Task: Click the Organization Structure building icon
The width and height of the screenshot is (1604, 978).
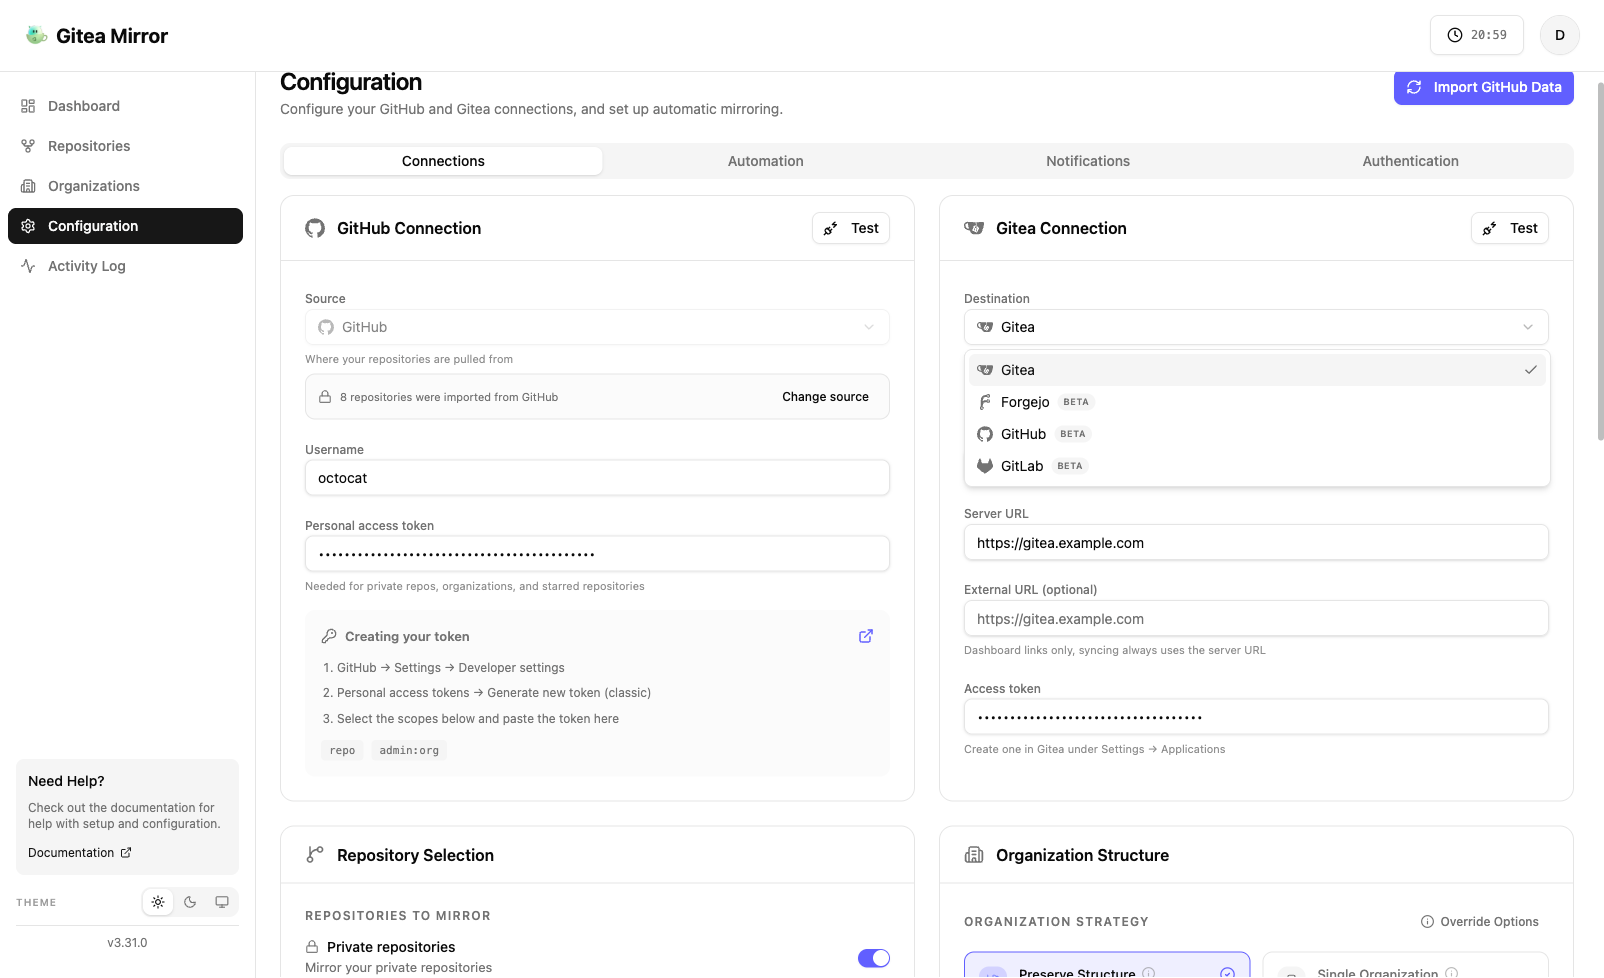Action: tap(974, 855)
